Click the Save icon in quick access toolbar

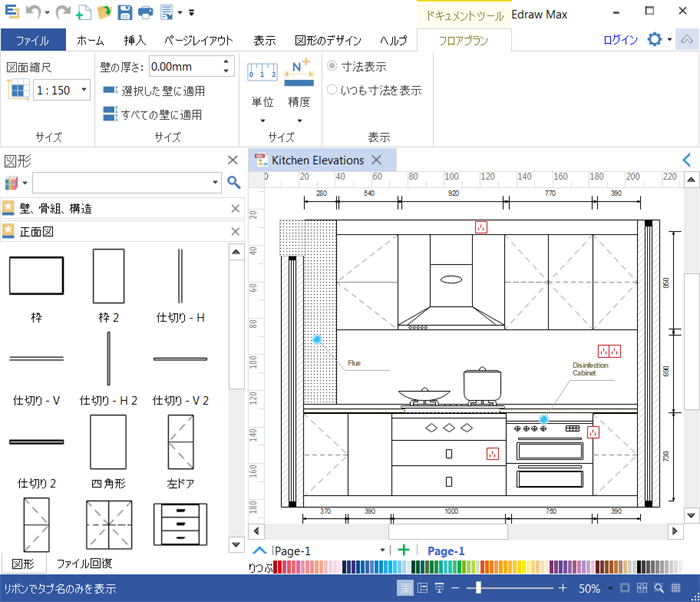pyautogui.click(x=125, y=12)
